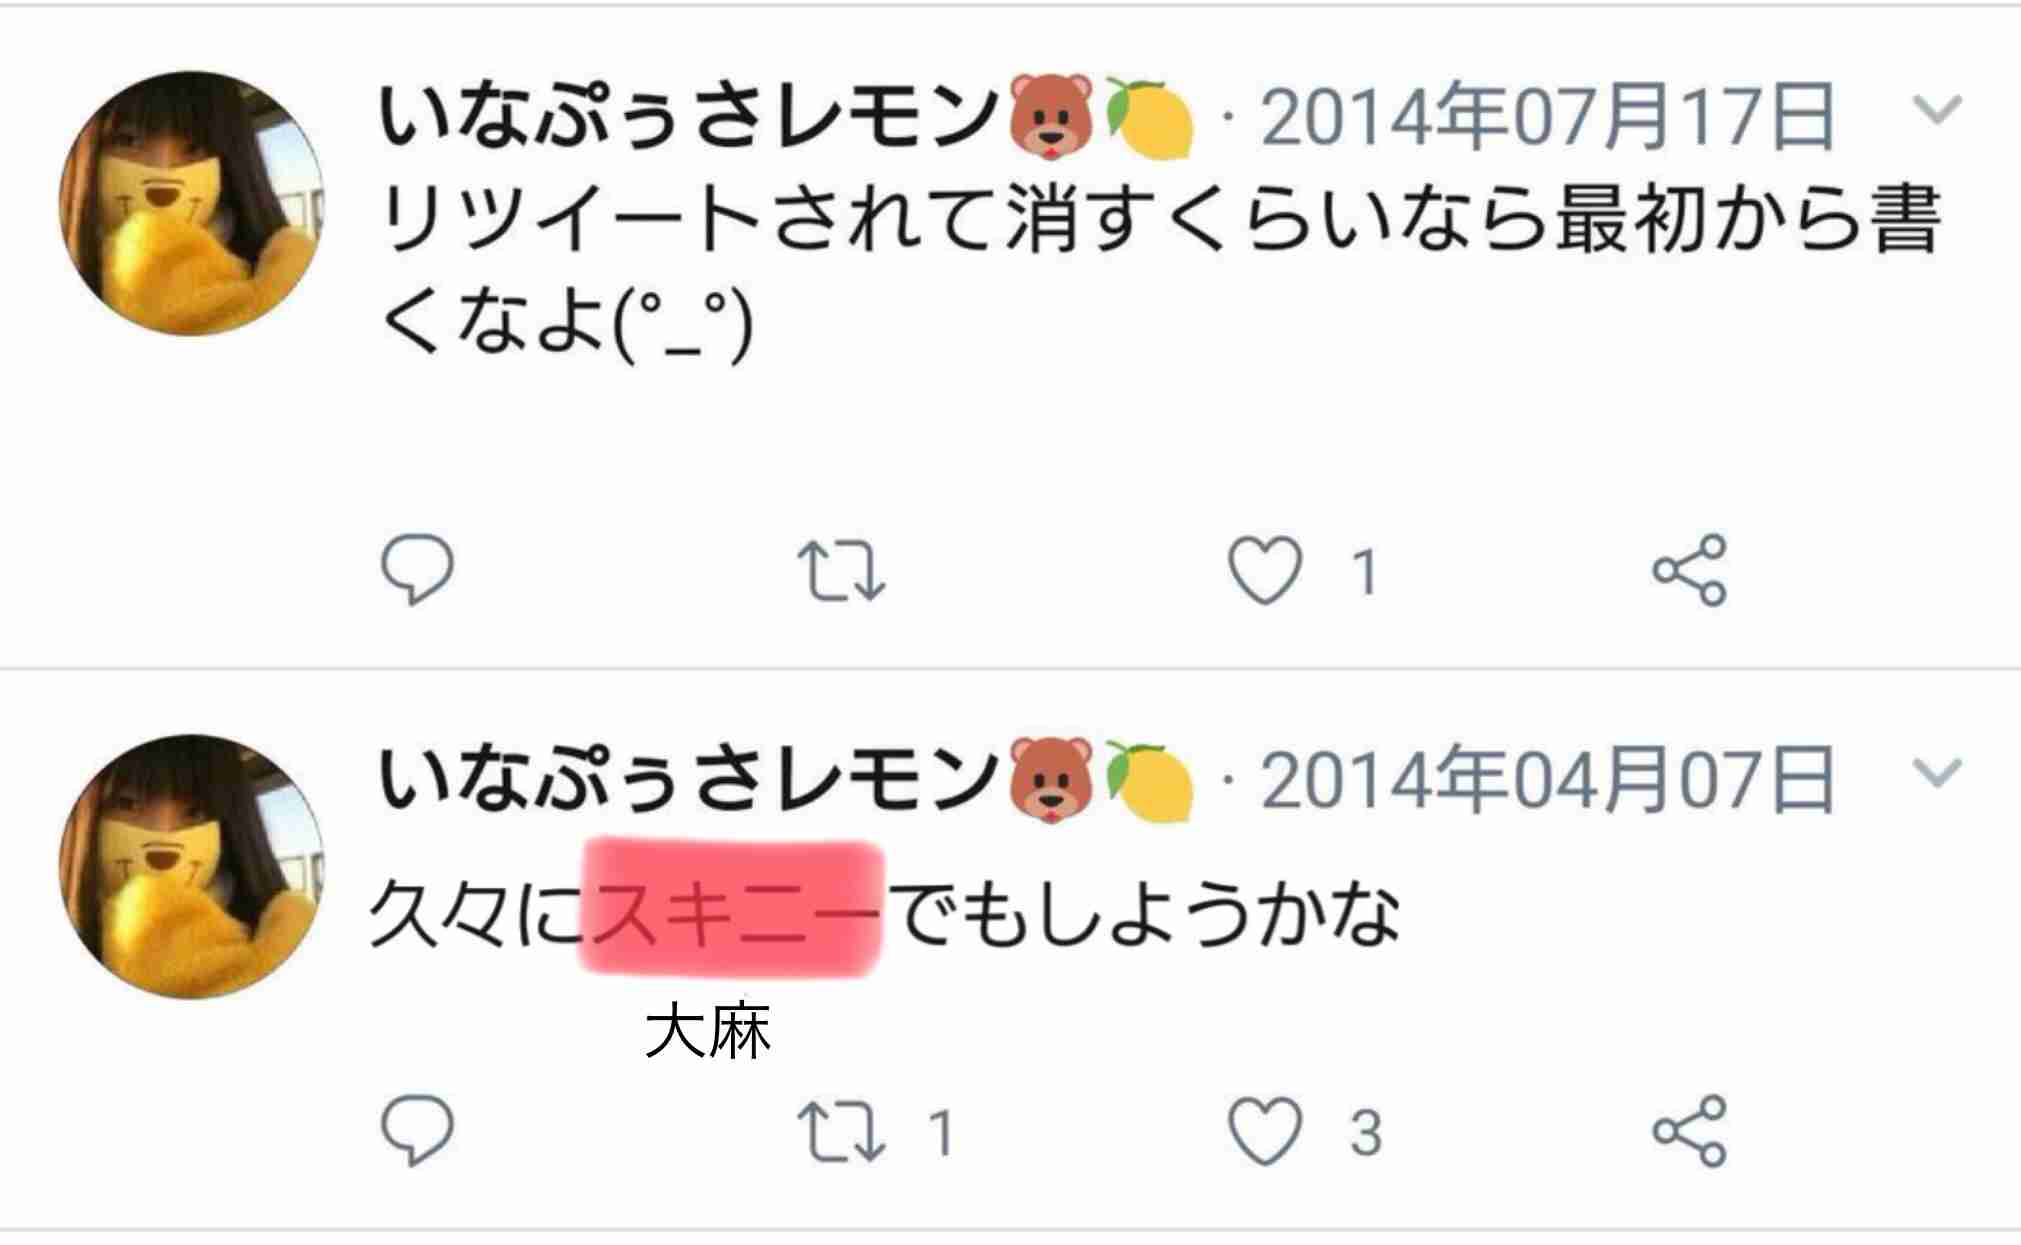Like the July 17 tweet
2021x1245 pixels.
coord(1265,571)
